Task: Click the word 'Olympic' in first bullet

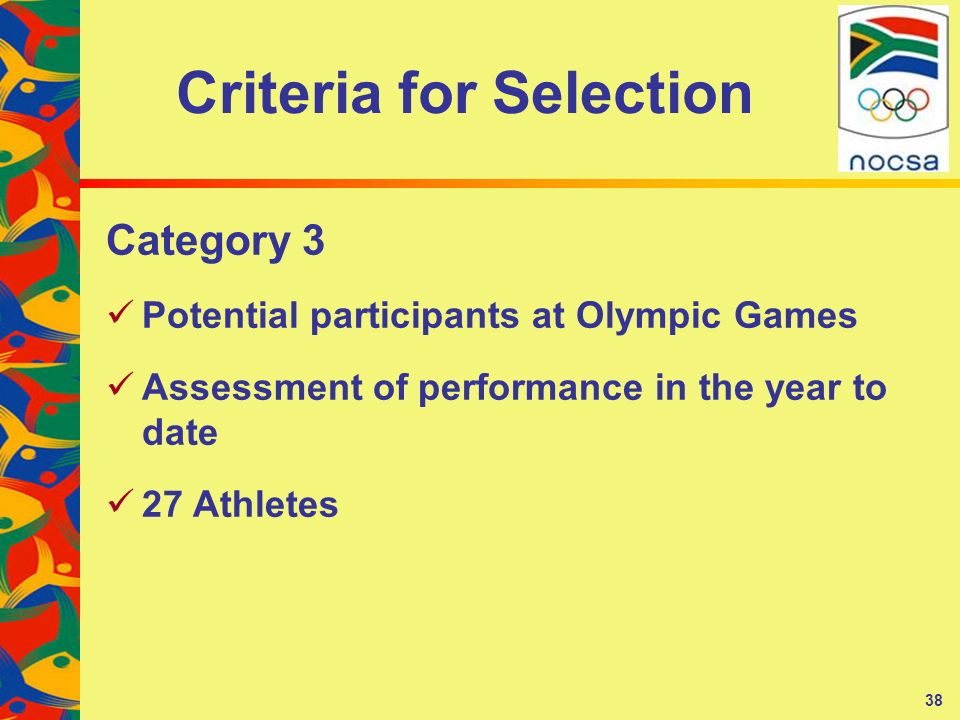Action: 648,317
